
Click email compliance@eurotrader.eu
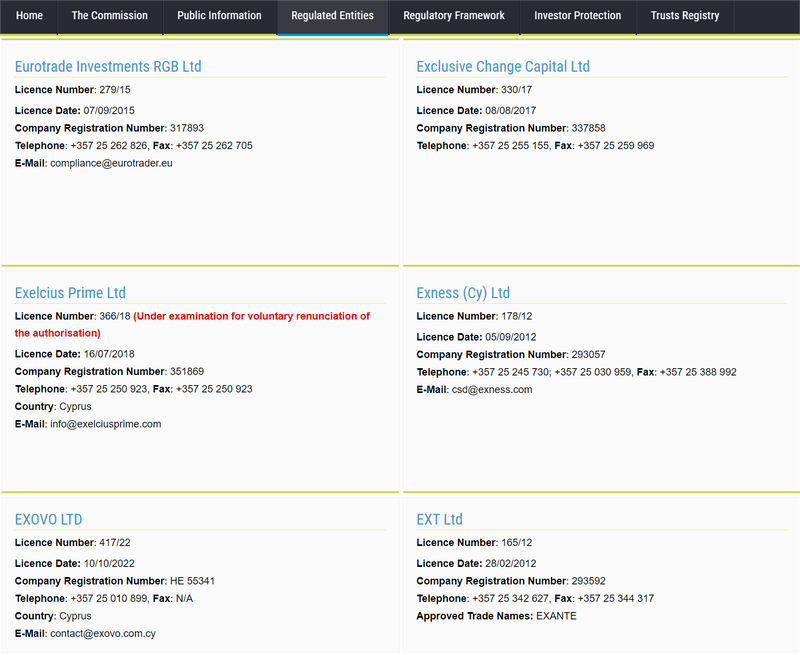111,163
